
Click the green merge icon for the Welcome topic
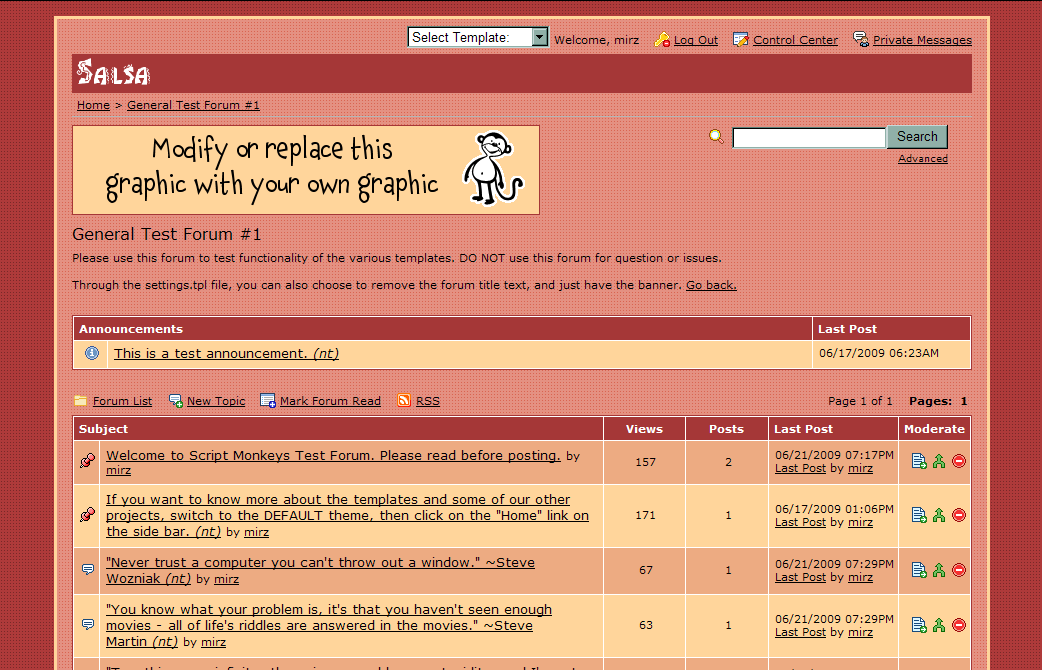coord(939,461)
